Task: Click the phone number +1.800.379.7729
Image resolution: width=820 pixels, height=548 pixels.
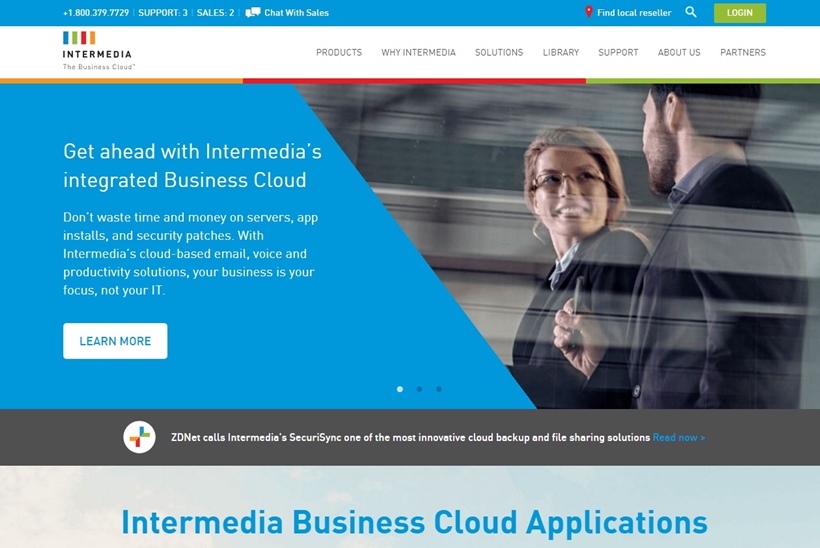Action: click(x=96, y=13)
